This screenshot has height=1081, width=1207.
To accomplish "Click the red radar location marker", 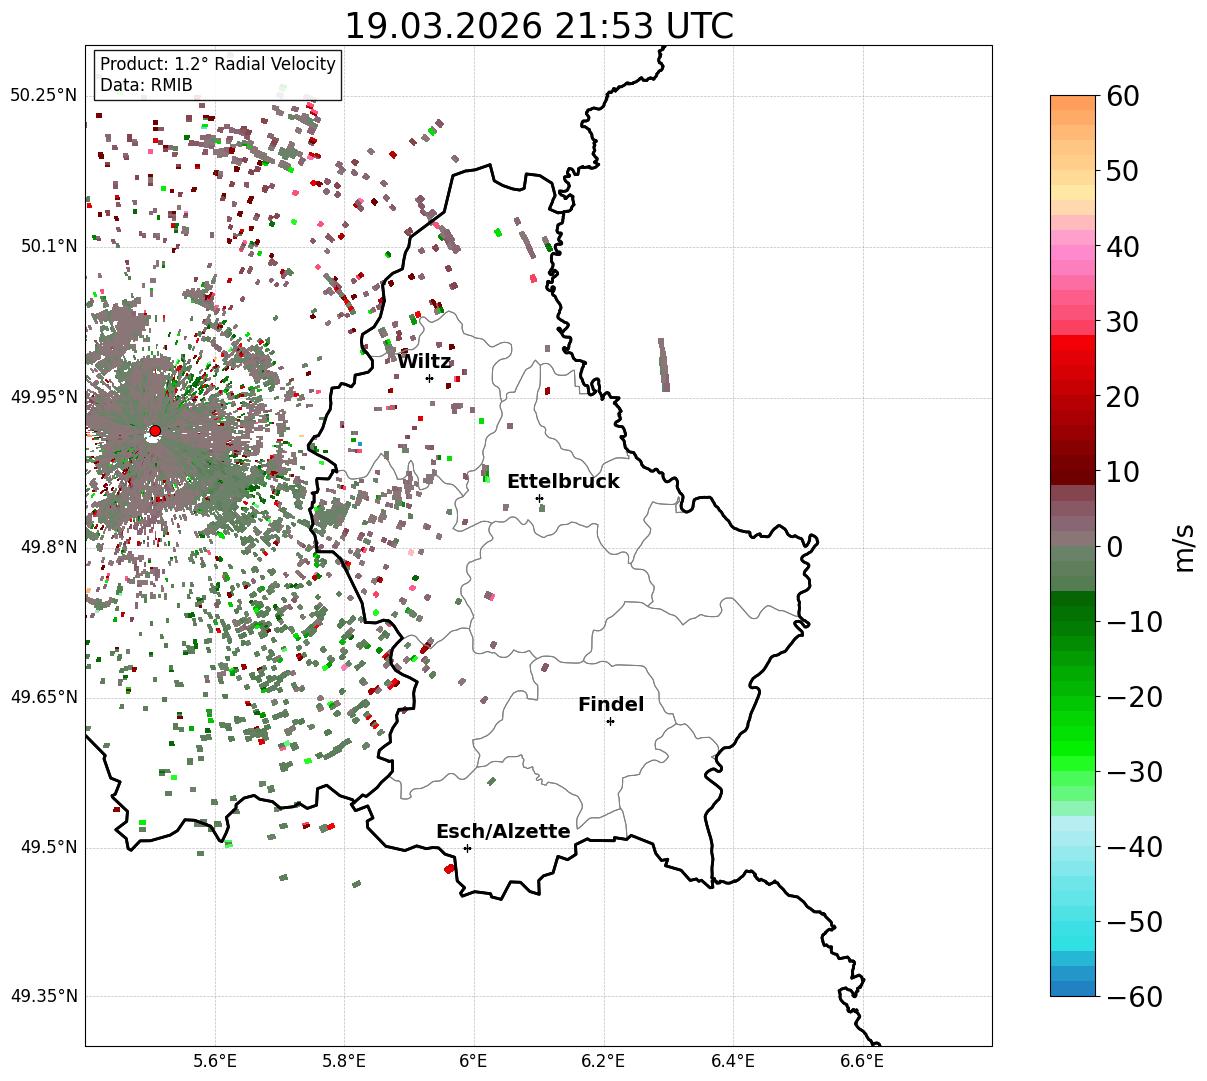I will pyautogui.click(x=154, y=431).
